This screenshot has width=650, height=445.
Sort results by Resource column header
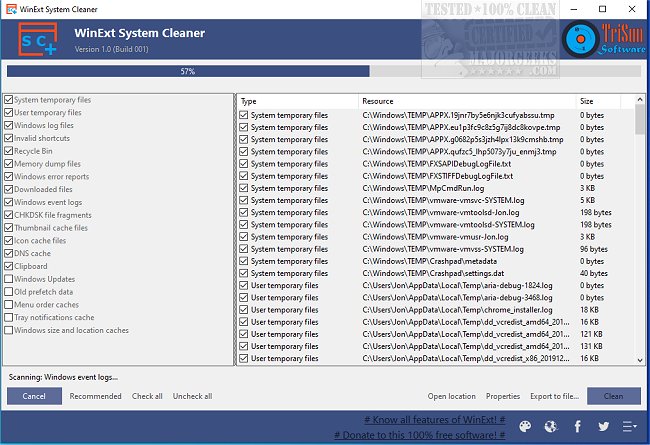467,101
